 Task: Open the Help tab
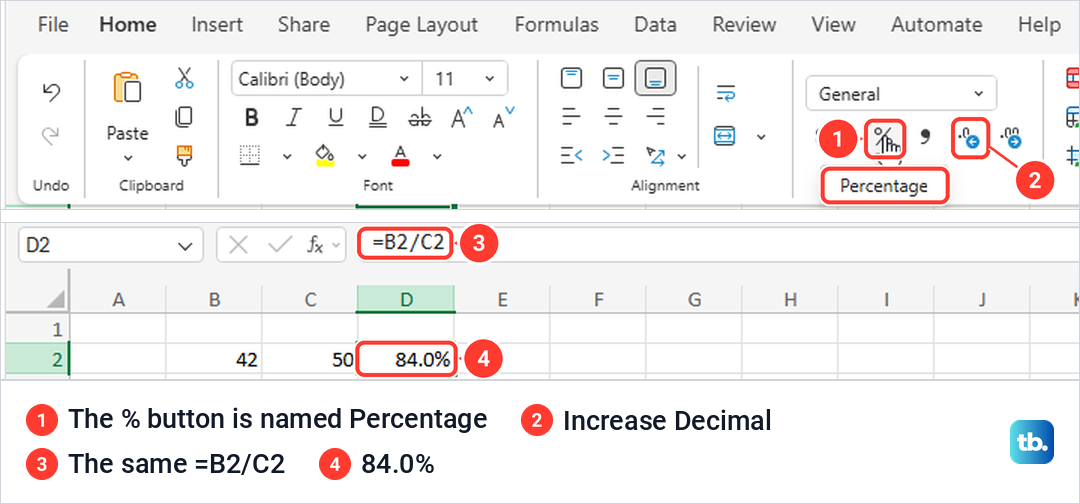click(x=1039, y=25)
